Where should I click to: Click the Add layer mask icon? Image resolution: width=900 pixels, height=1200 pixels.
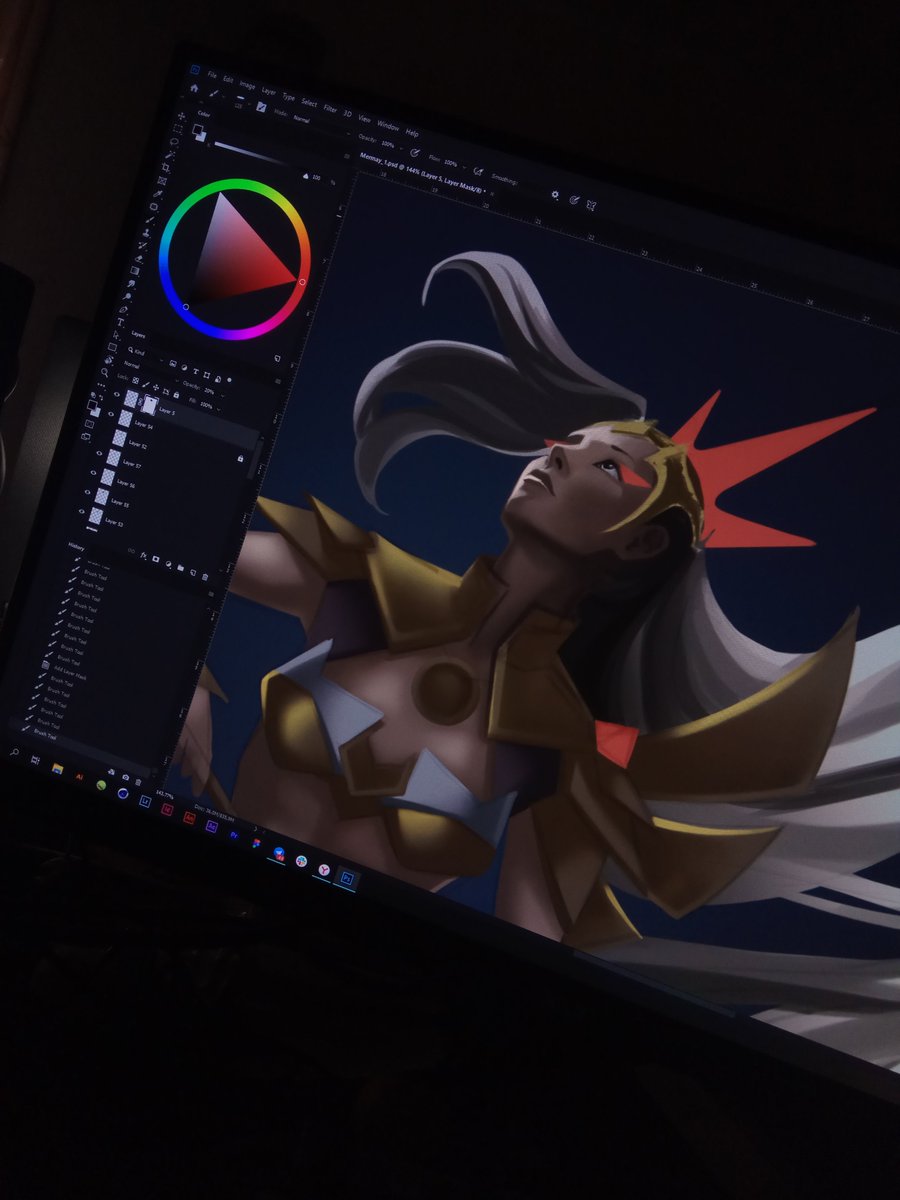tap(155, 559)
